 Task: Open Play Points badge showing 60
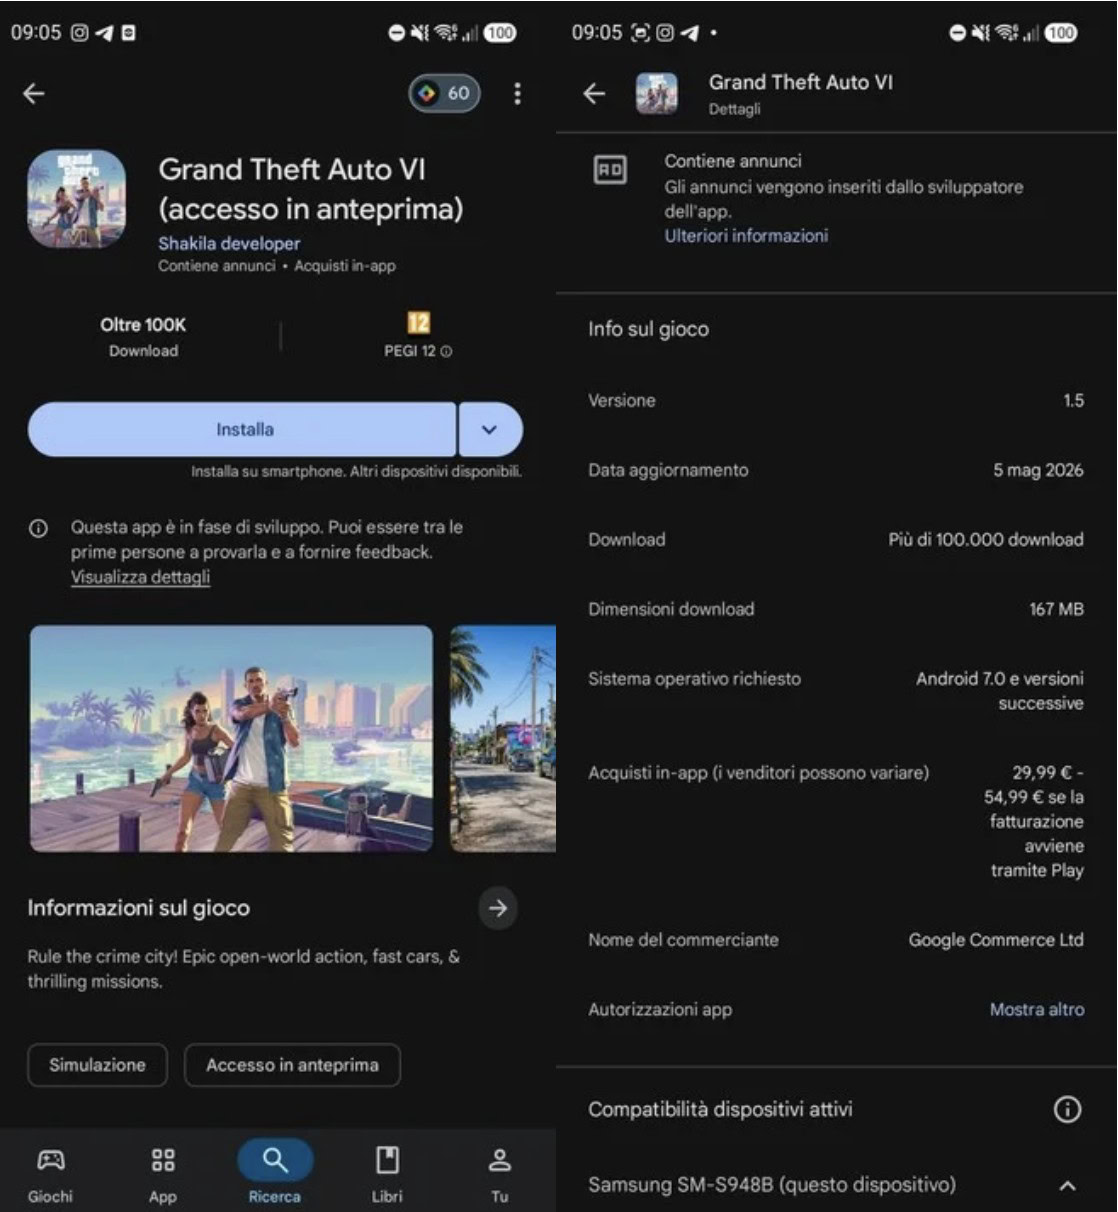(x=444, y=93)
